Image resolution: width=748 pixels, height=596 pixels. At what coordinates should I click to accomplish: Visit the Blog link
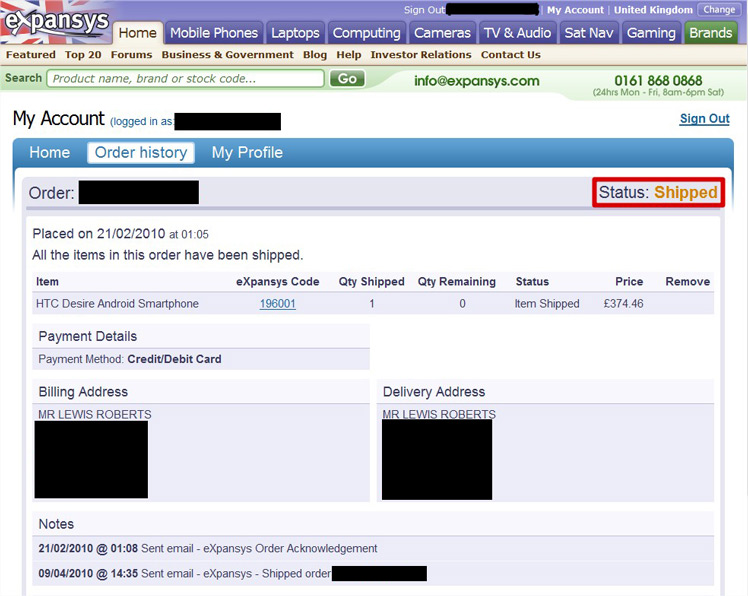click(x=315, y=55)
